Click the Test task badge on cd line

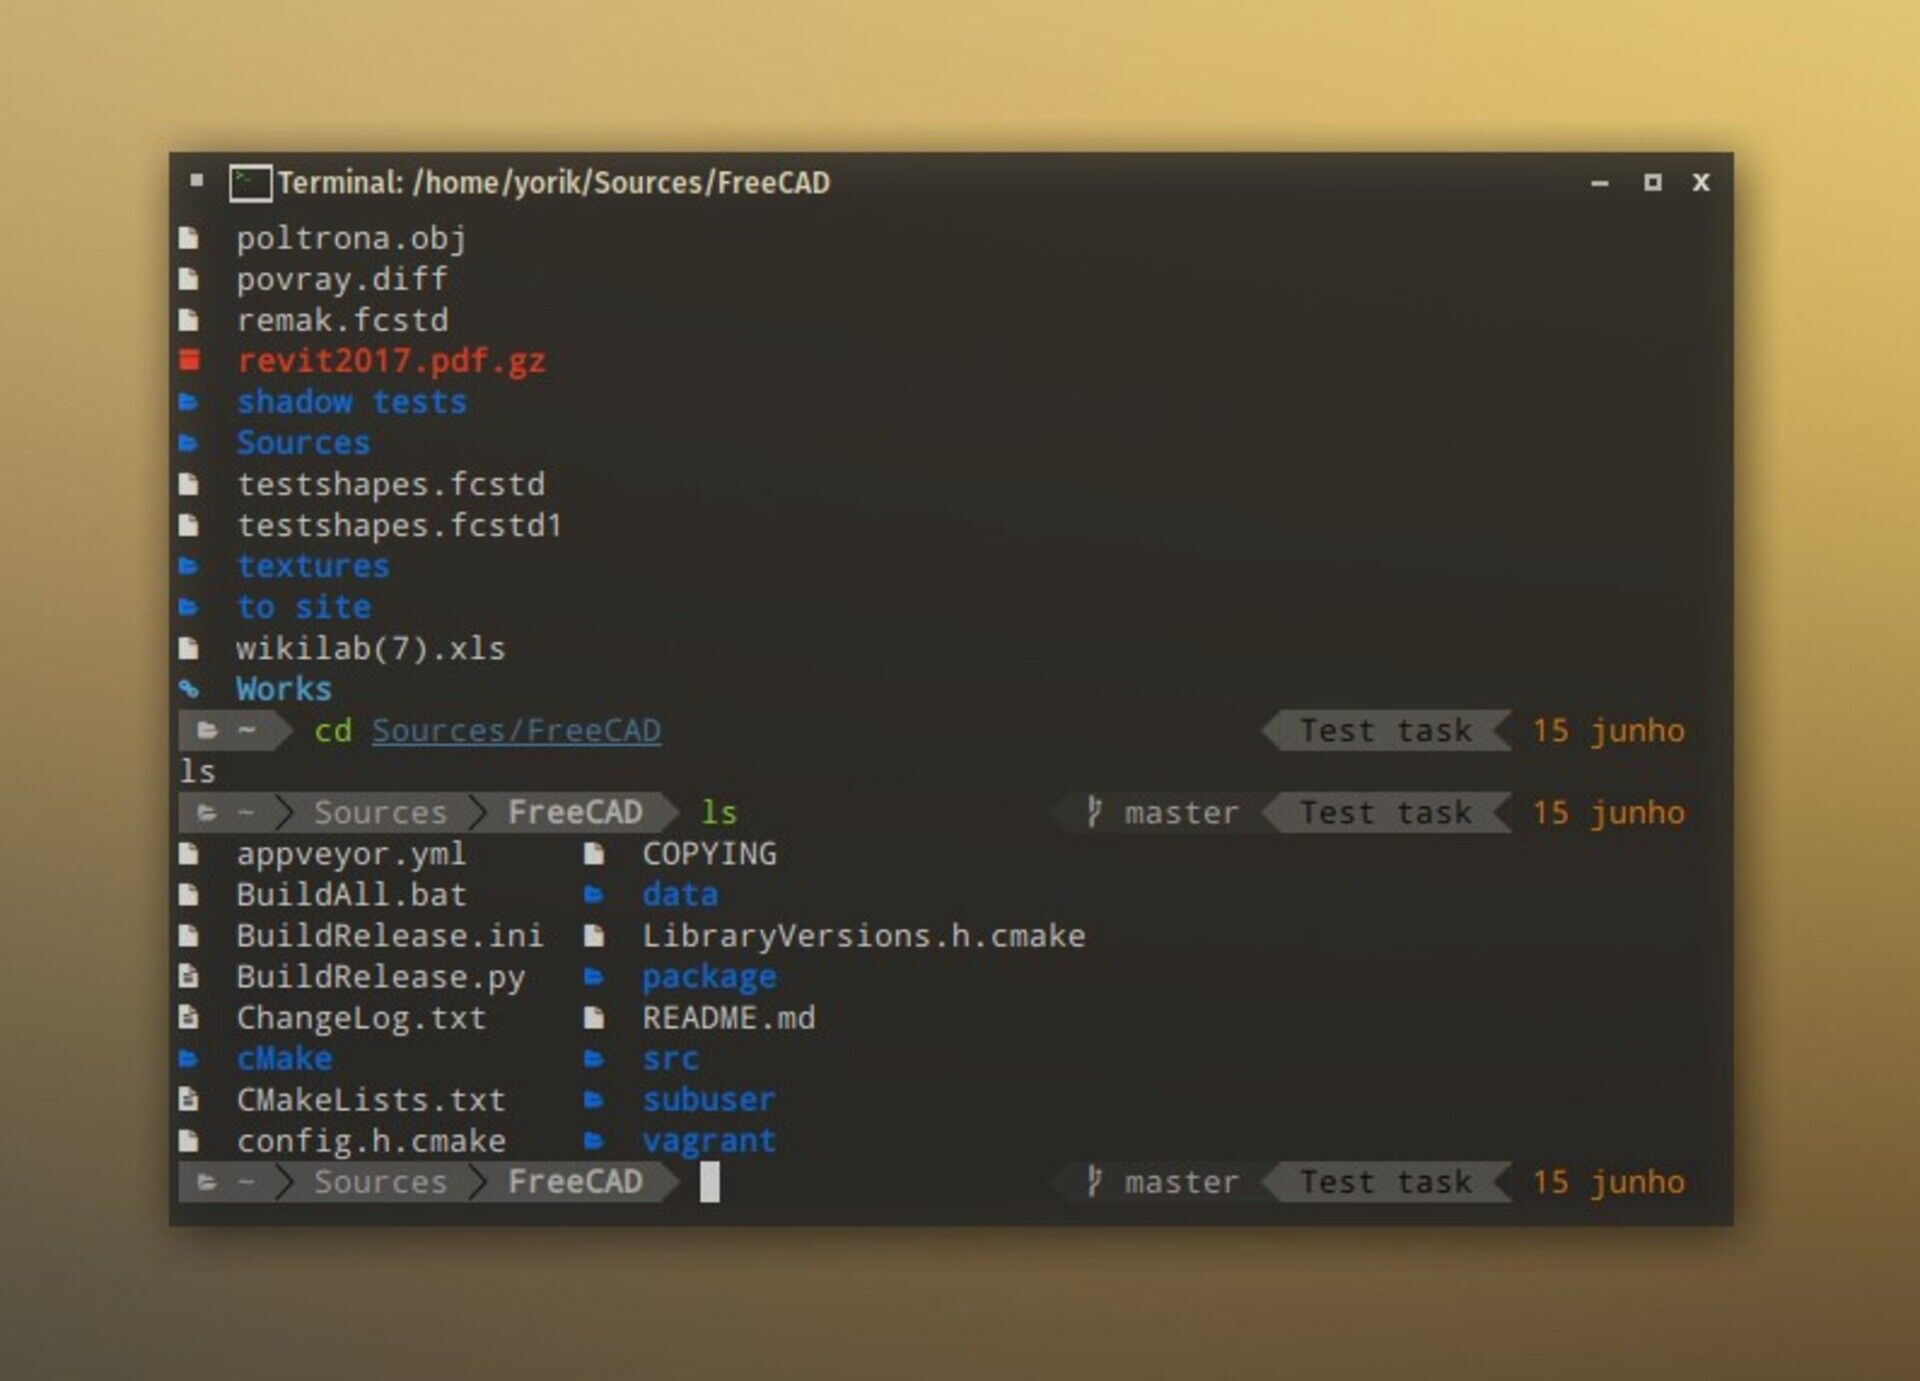click(x=1386, y=731)
